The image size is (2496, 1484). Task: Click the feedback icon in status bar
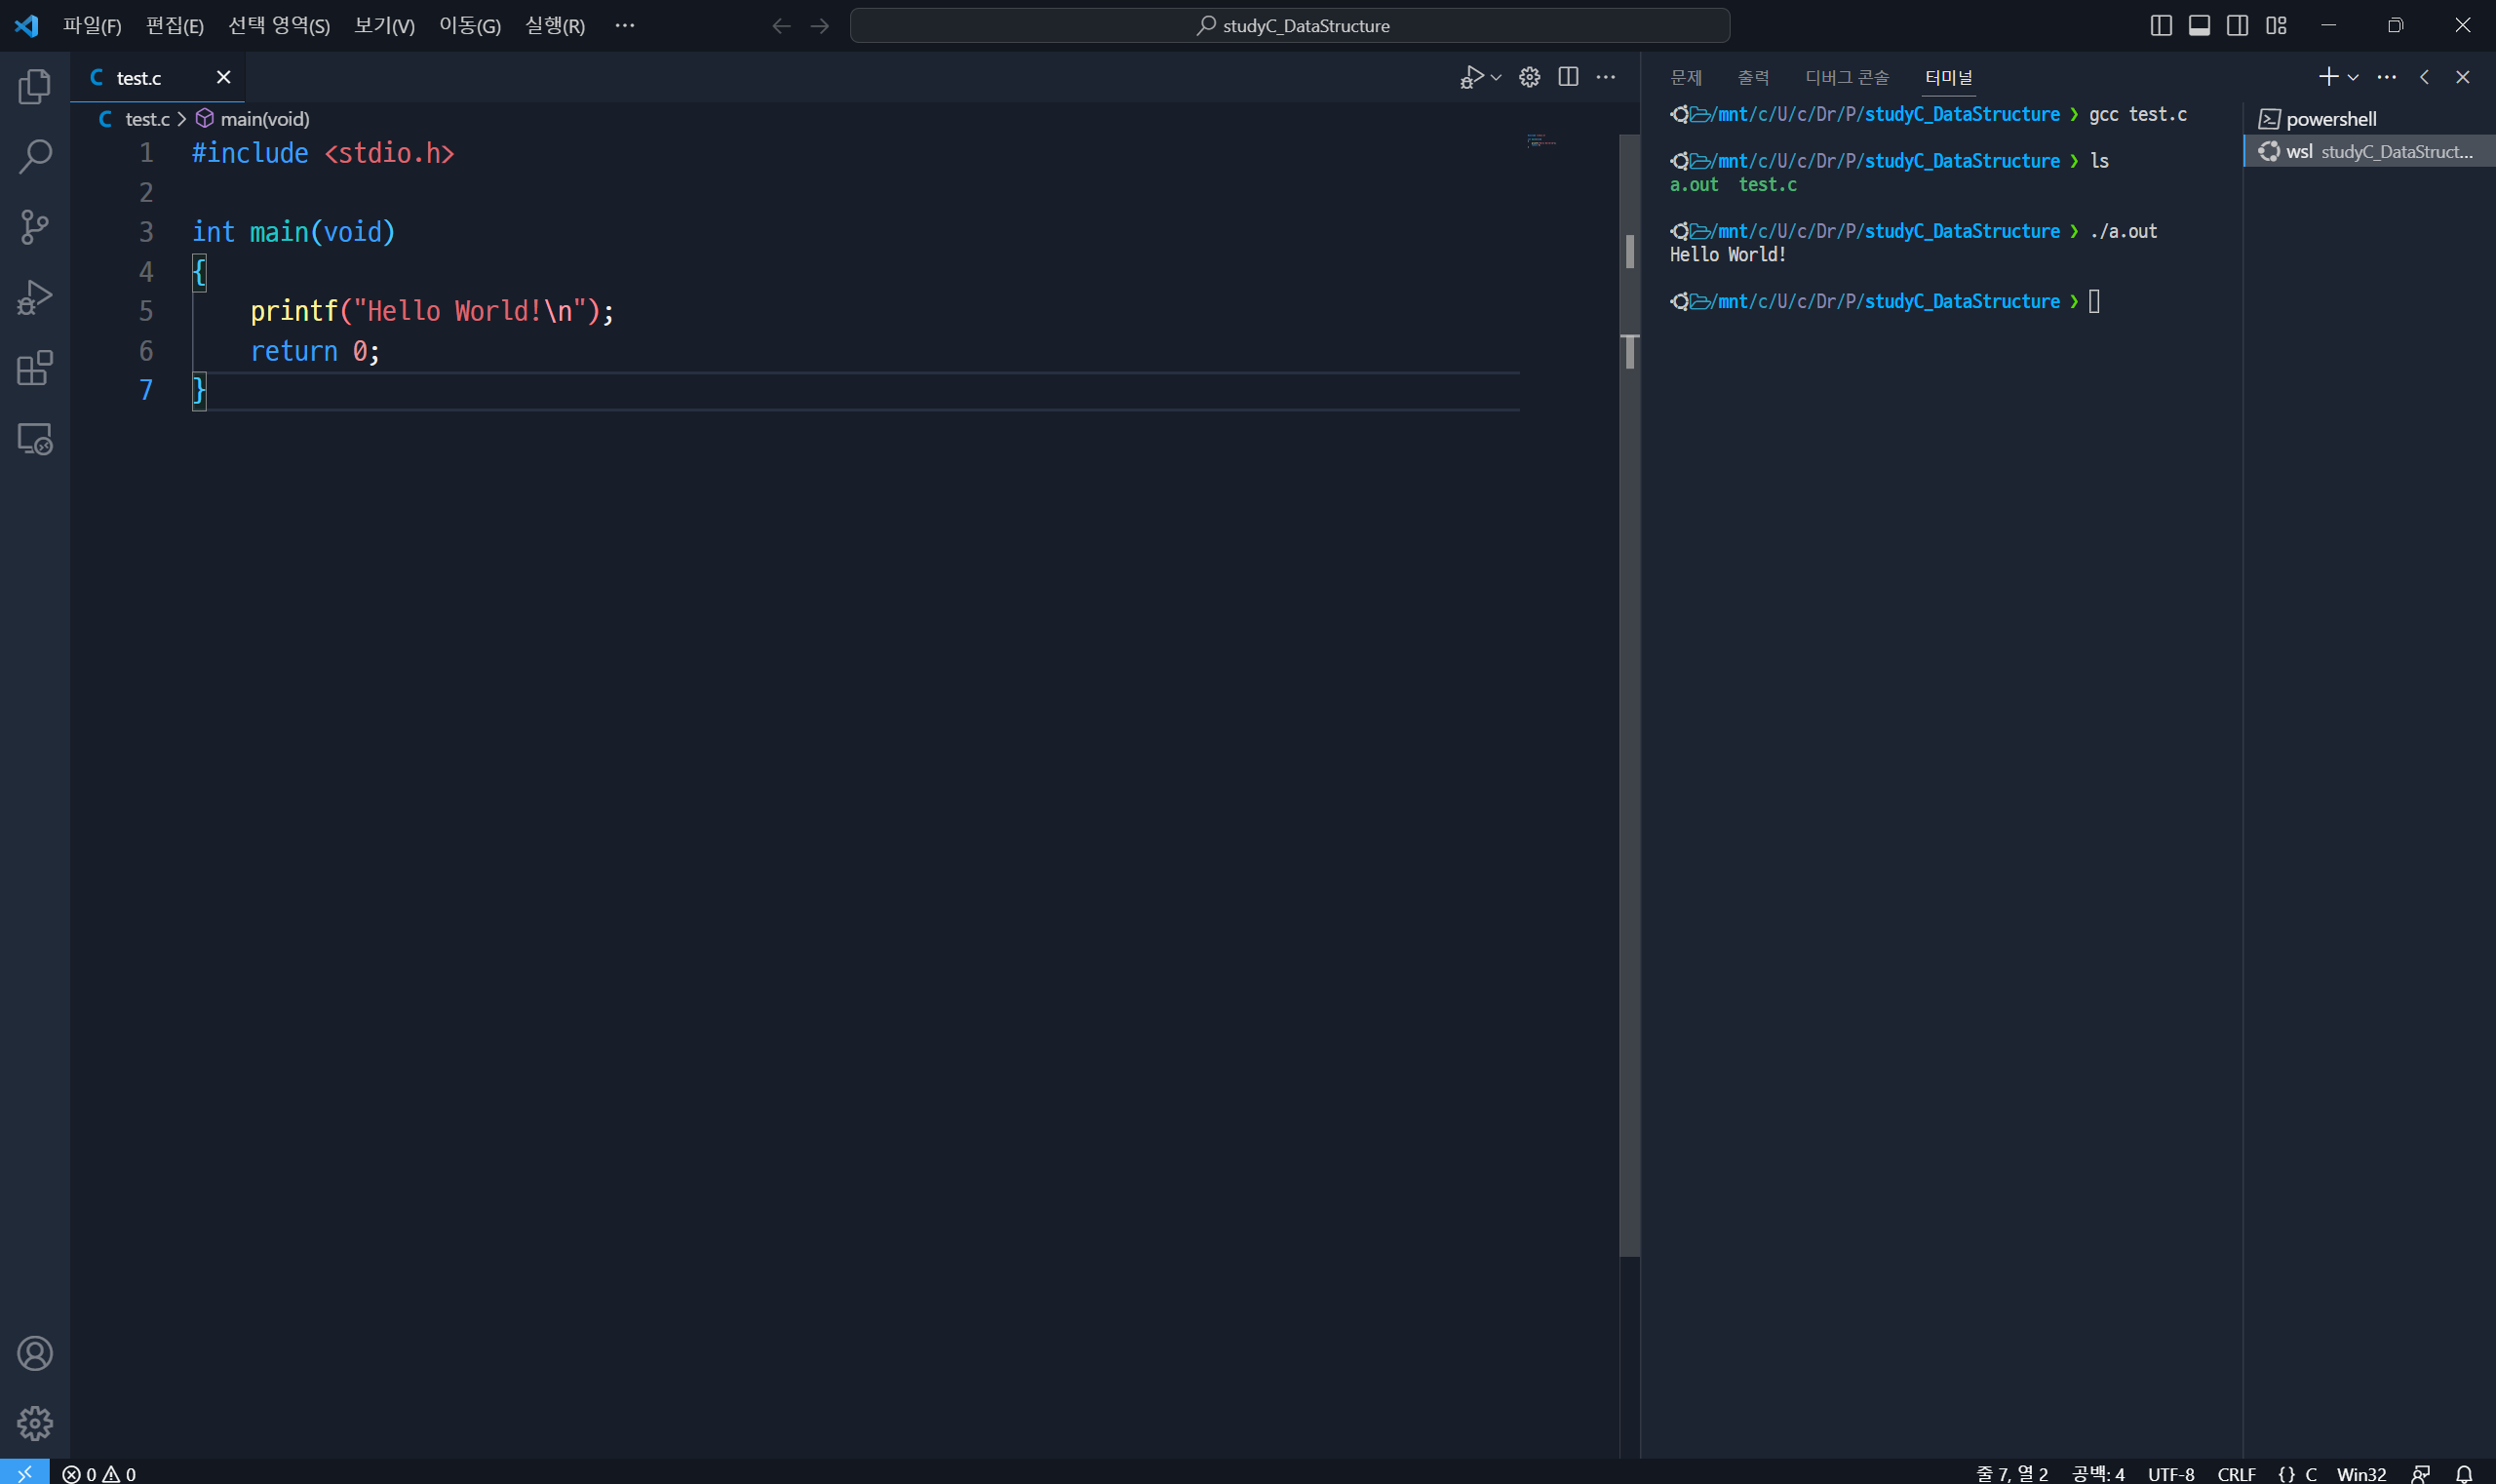(2420, 1473)
